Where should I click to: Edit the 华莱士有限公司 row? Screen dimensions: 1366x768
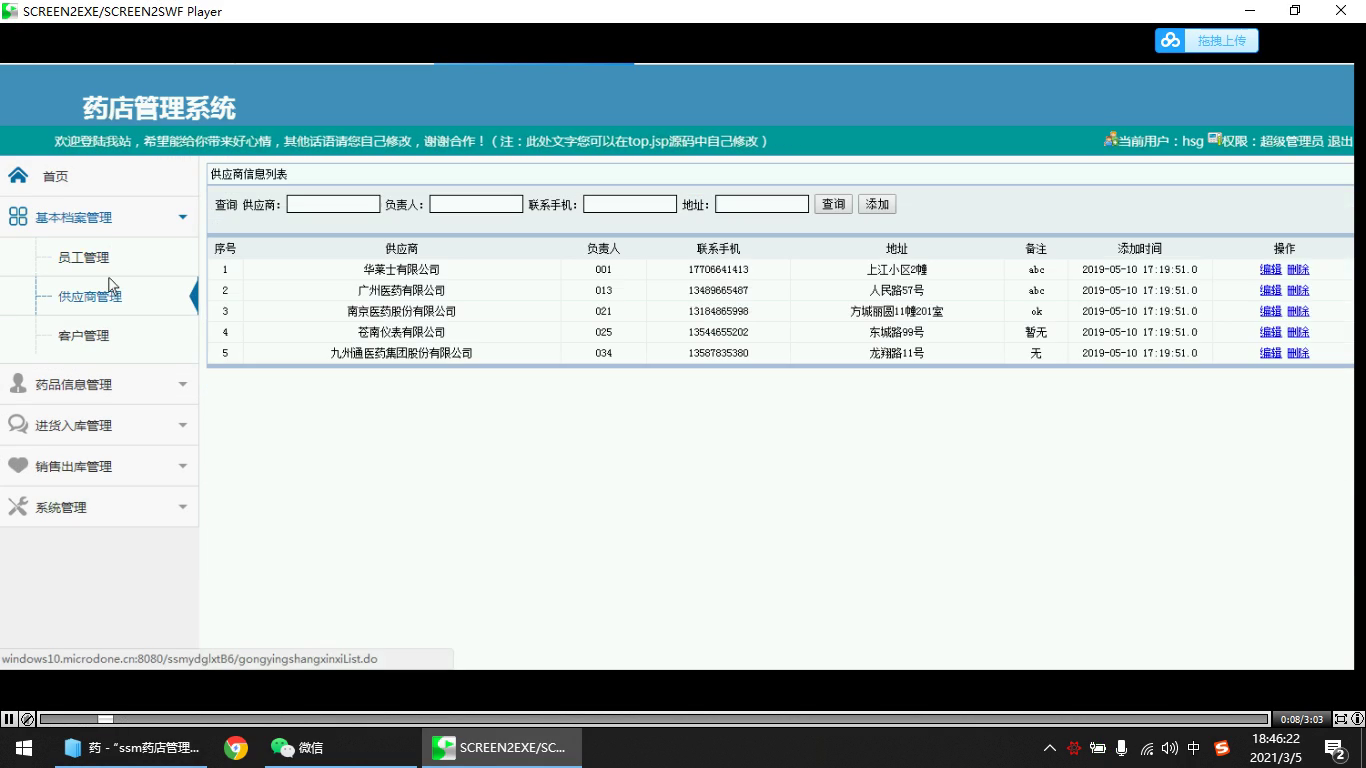[x=1270, y=269]
